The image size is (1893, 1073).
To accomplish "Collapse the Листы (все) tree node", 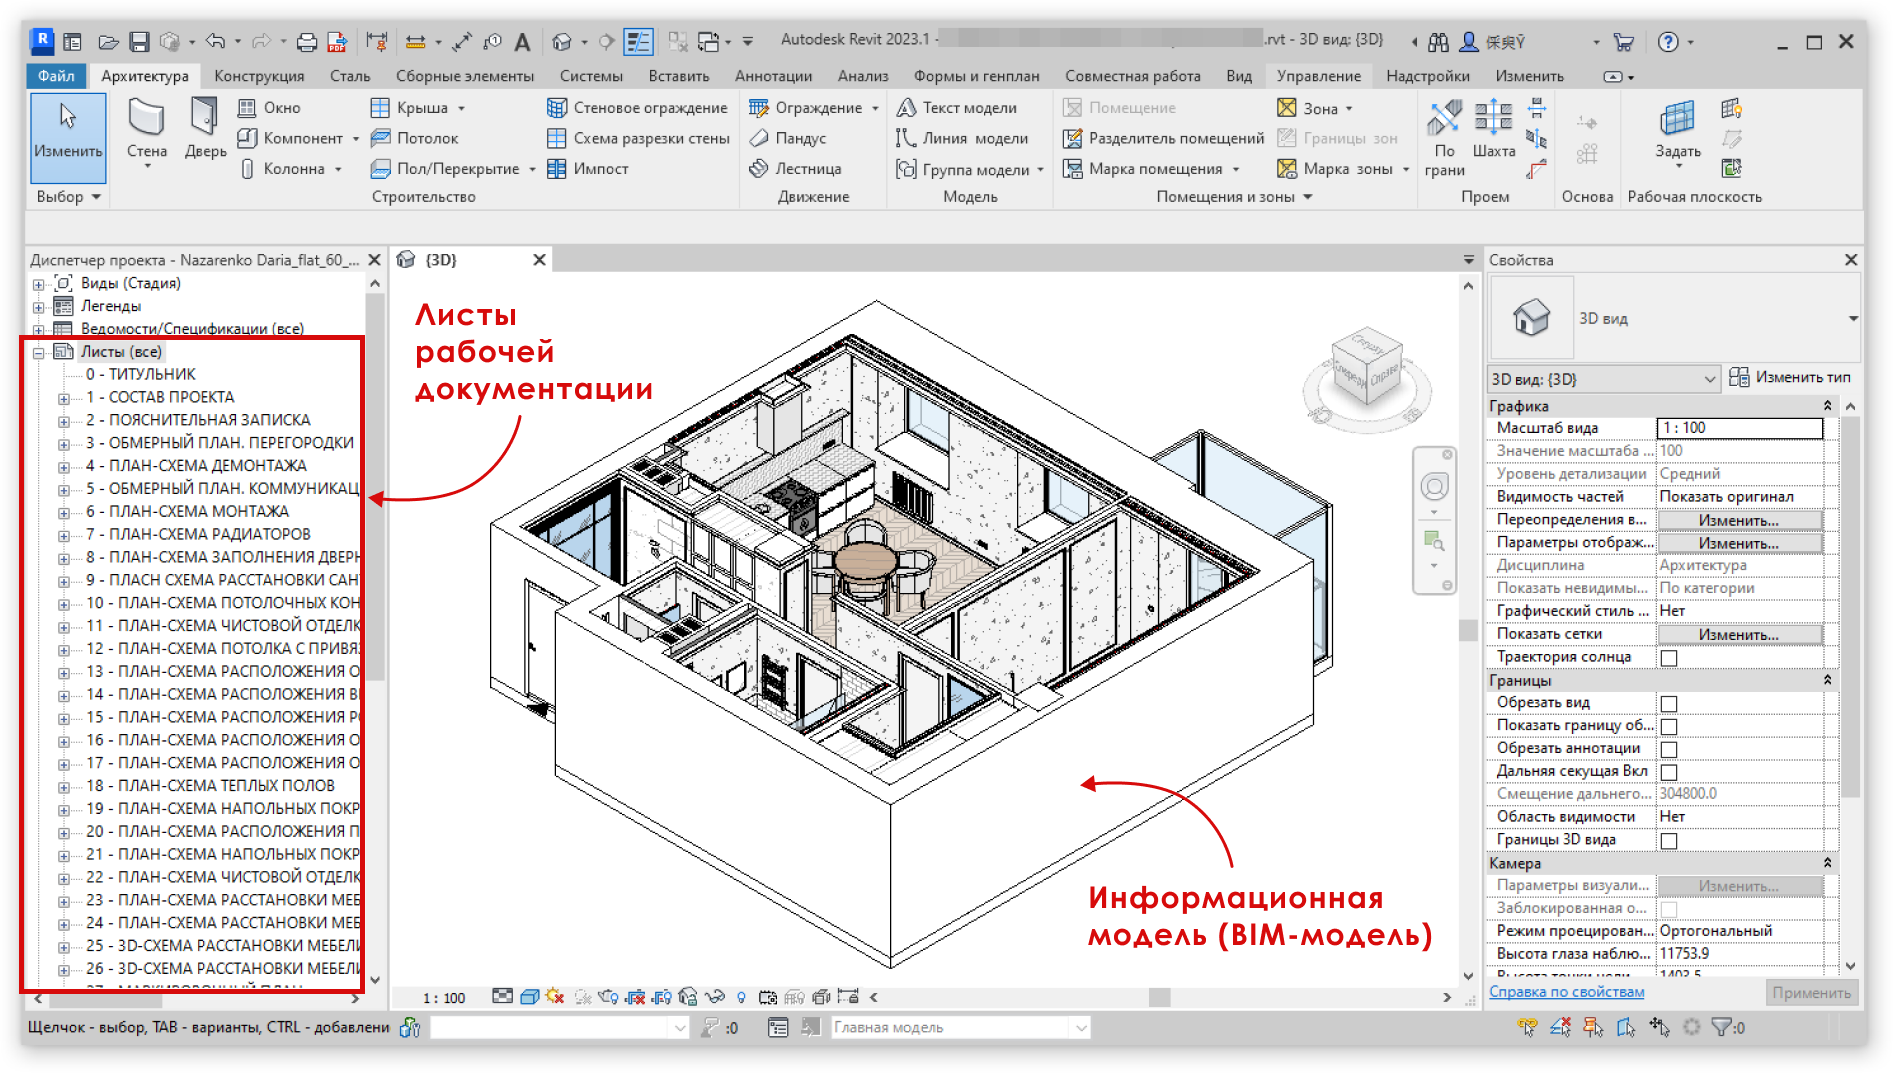I will point(37,351).
